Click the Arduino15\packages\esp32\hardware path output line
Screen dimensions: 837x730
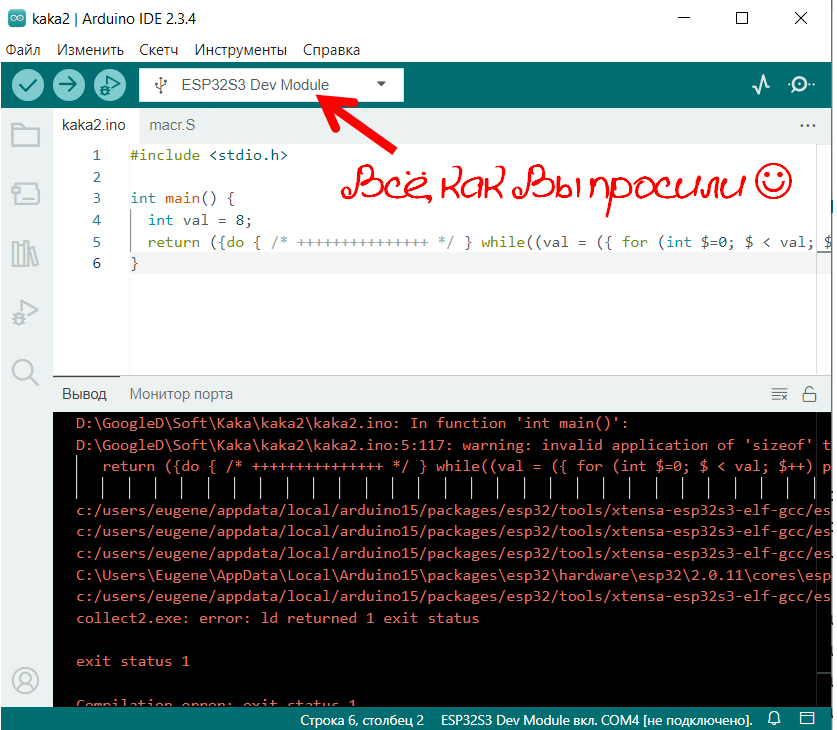click(x=453, y=575)
